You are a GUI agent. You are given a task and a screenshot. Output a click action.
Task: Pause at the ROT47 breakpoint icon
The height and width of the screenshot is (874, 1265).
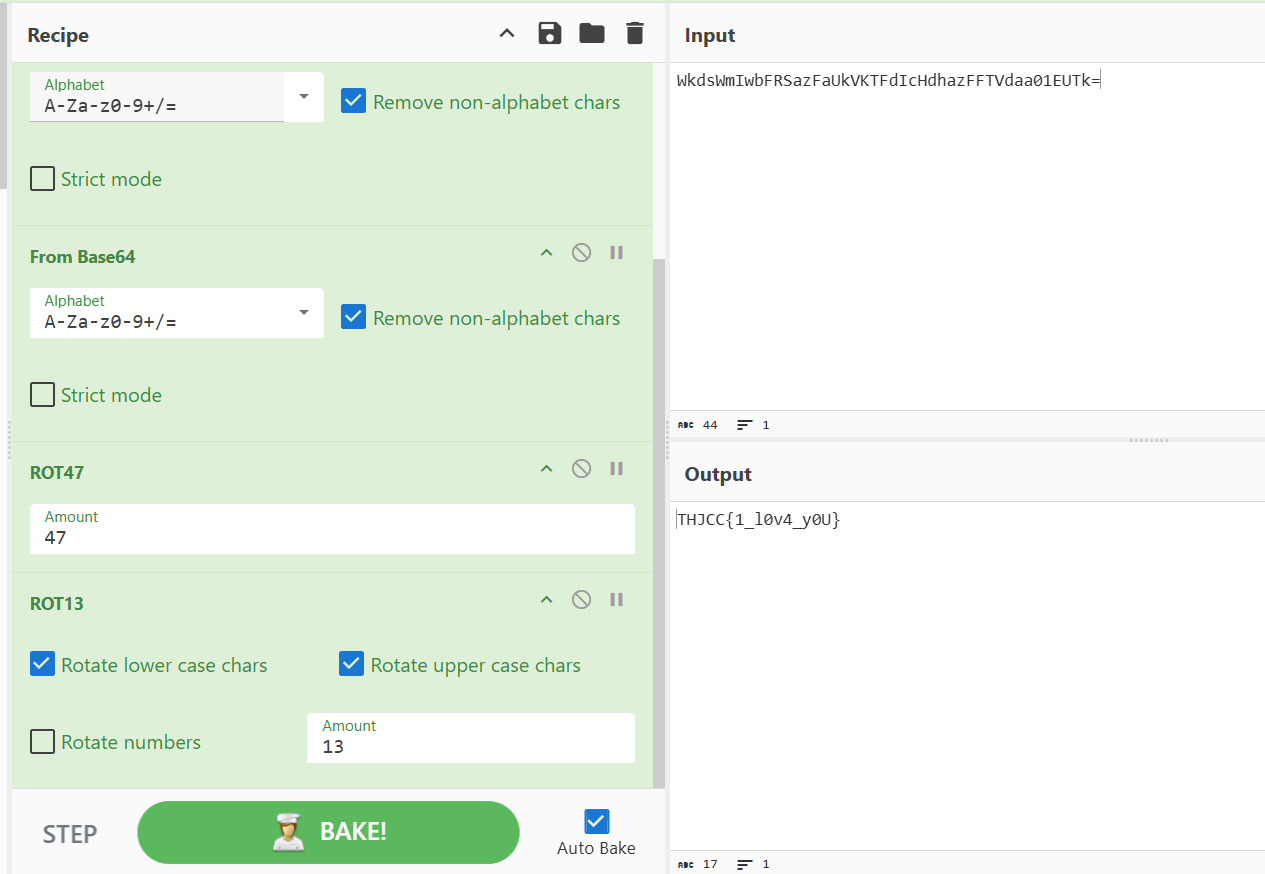(x=617, y=469)
